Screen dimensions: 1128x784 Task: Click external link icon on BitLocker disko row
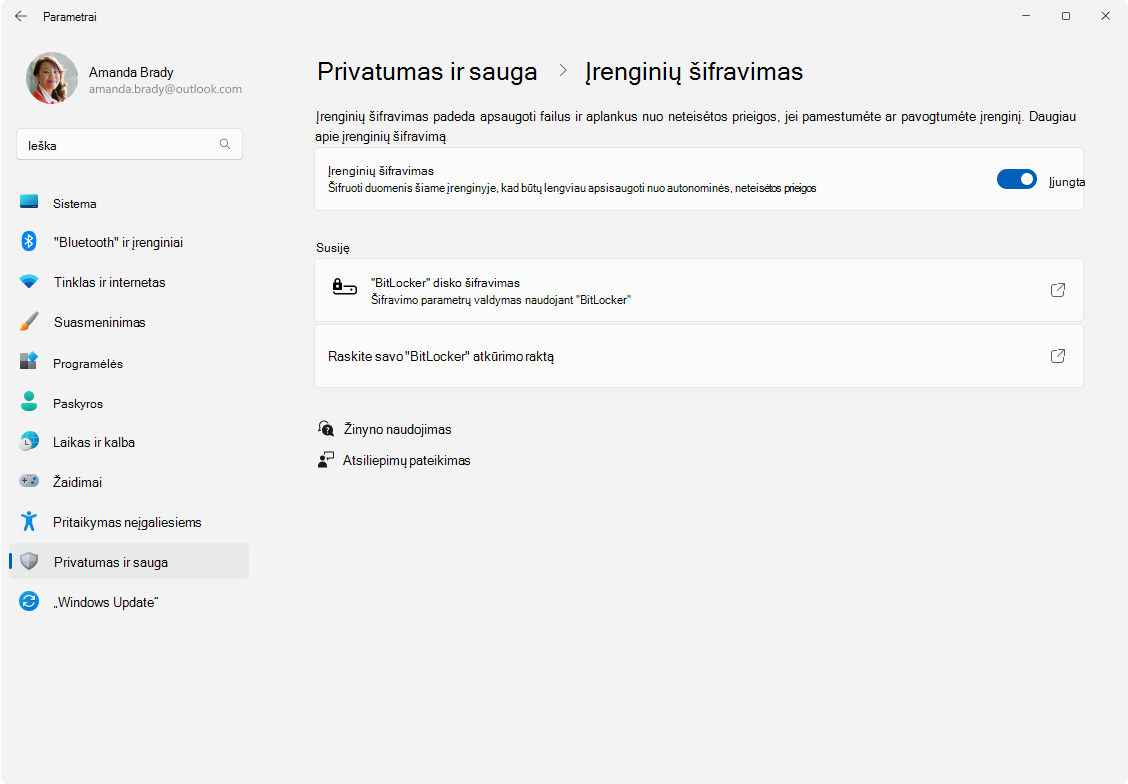coord(1058,290)
